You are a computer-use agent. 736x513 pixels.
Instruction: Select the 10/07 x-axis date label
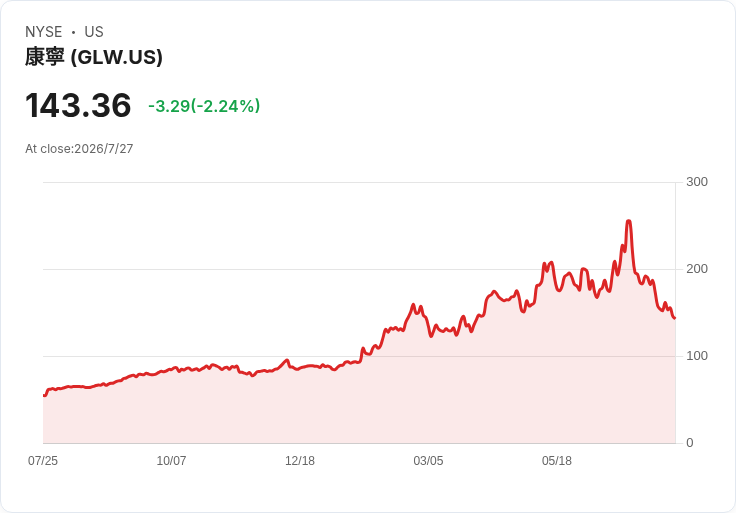point(171,461)
